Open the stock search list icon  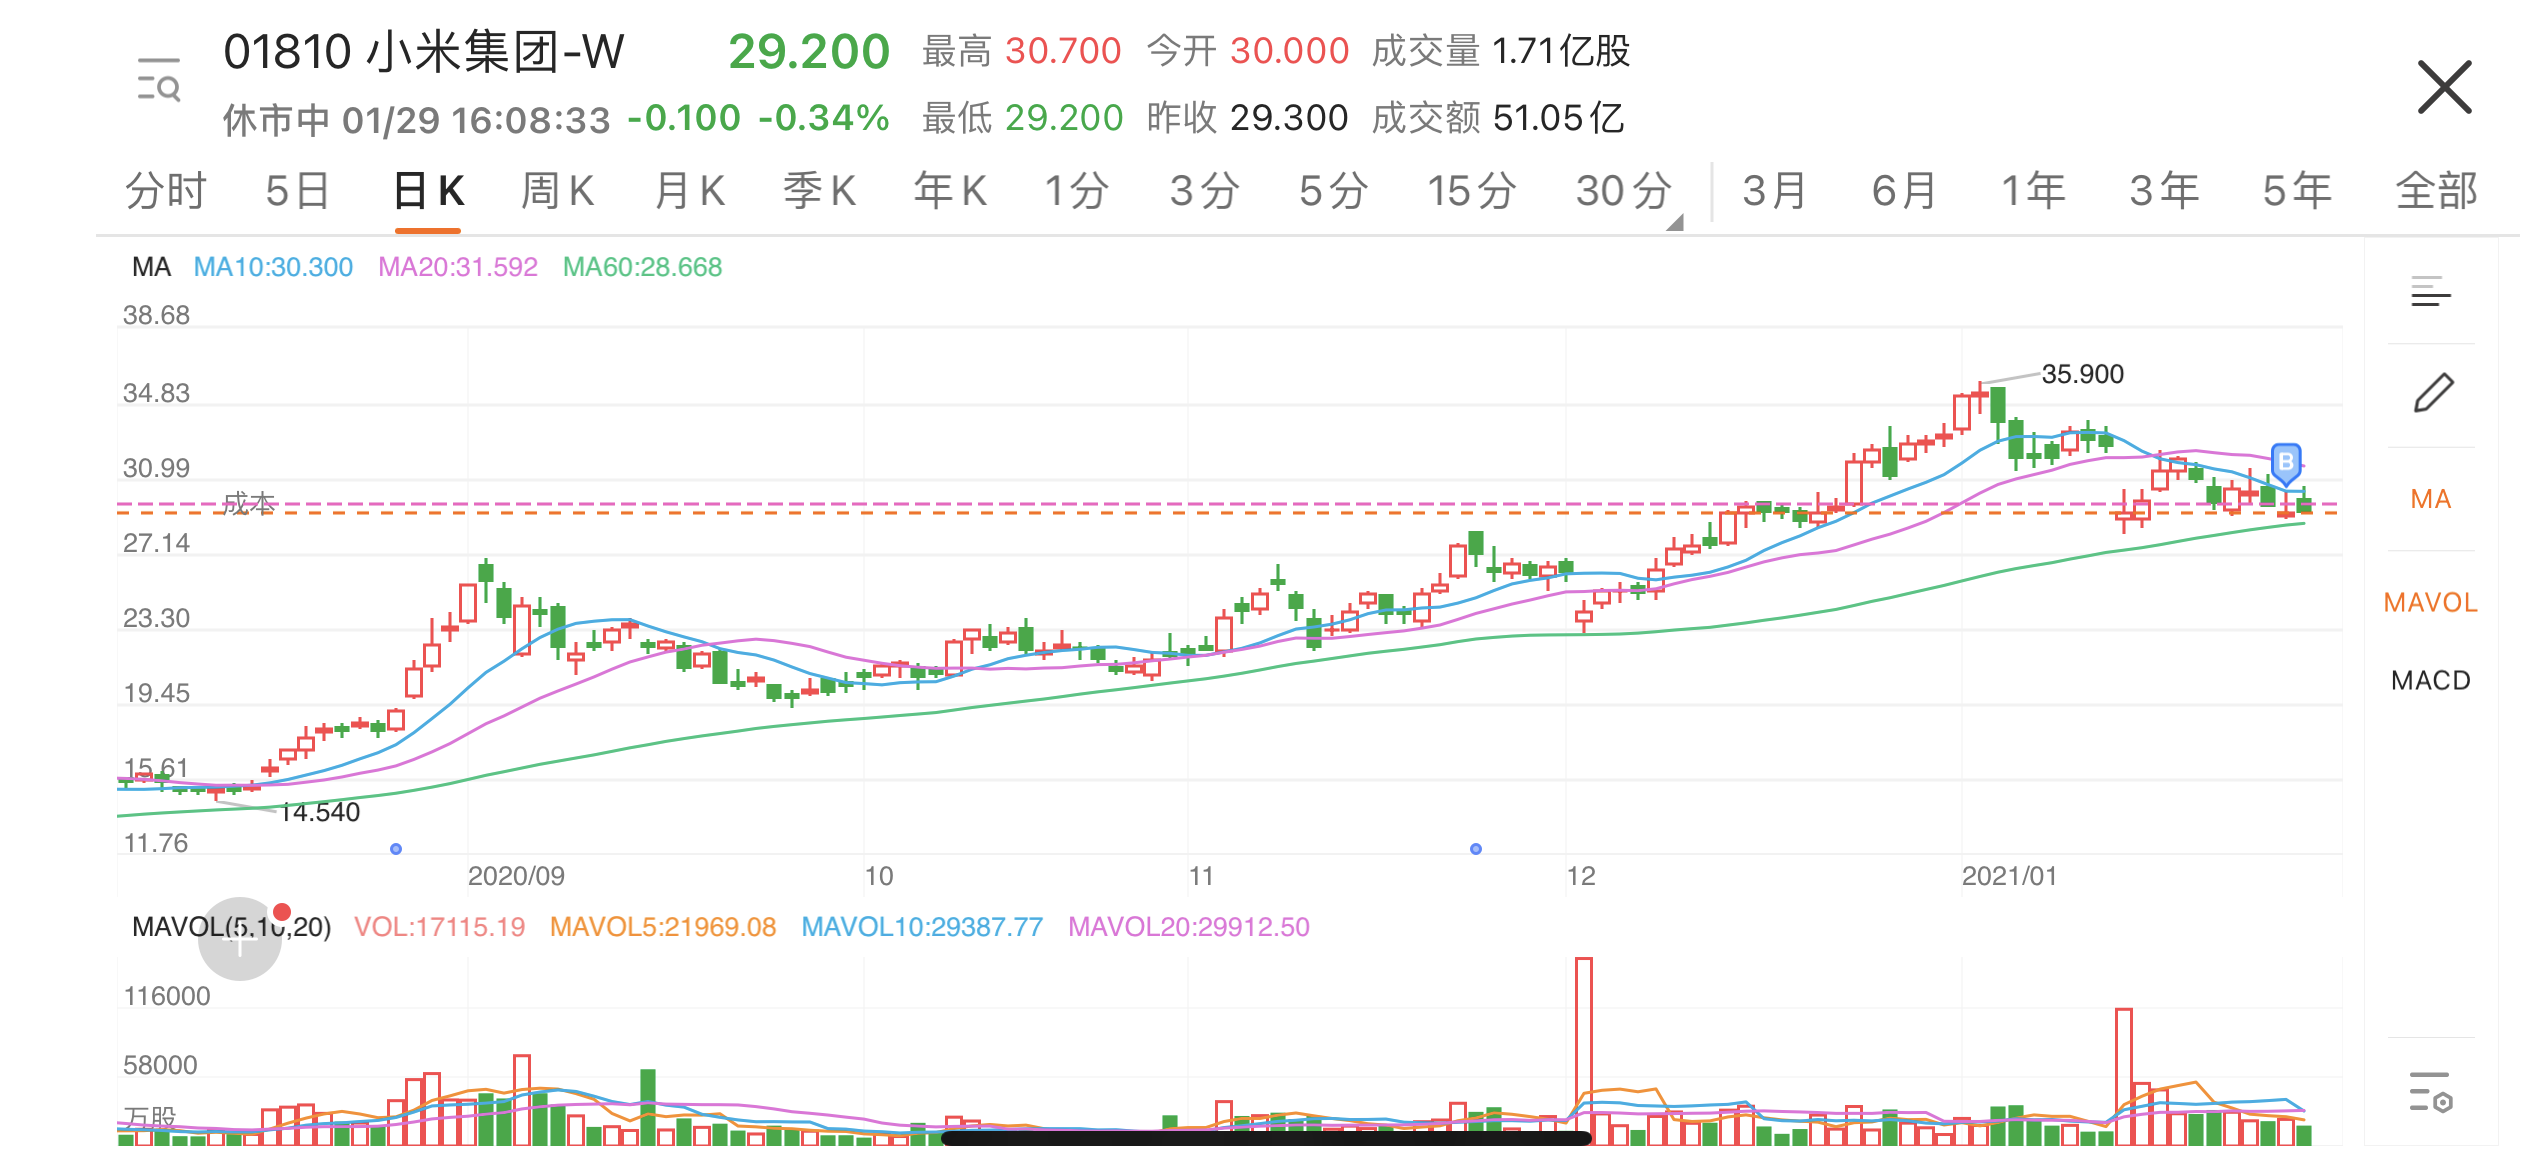(159, 80)
